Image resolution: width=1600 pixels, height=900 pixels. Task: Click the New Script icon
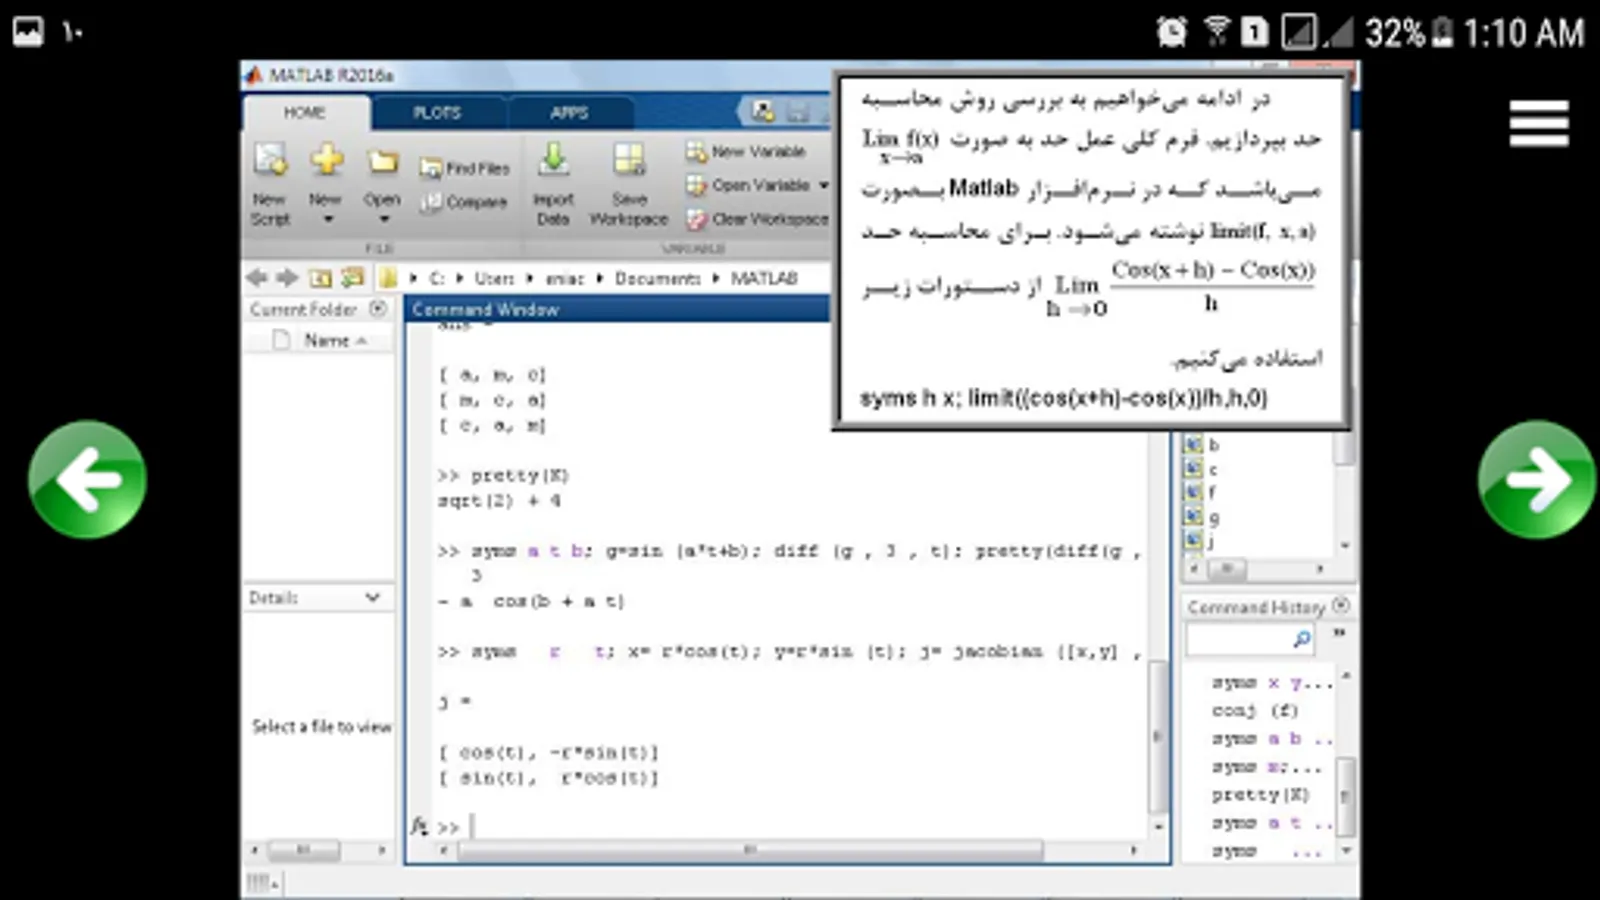pos(270,160)
